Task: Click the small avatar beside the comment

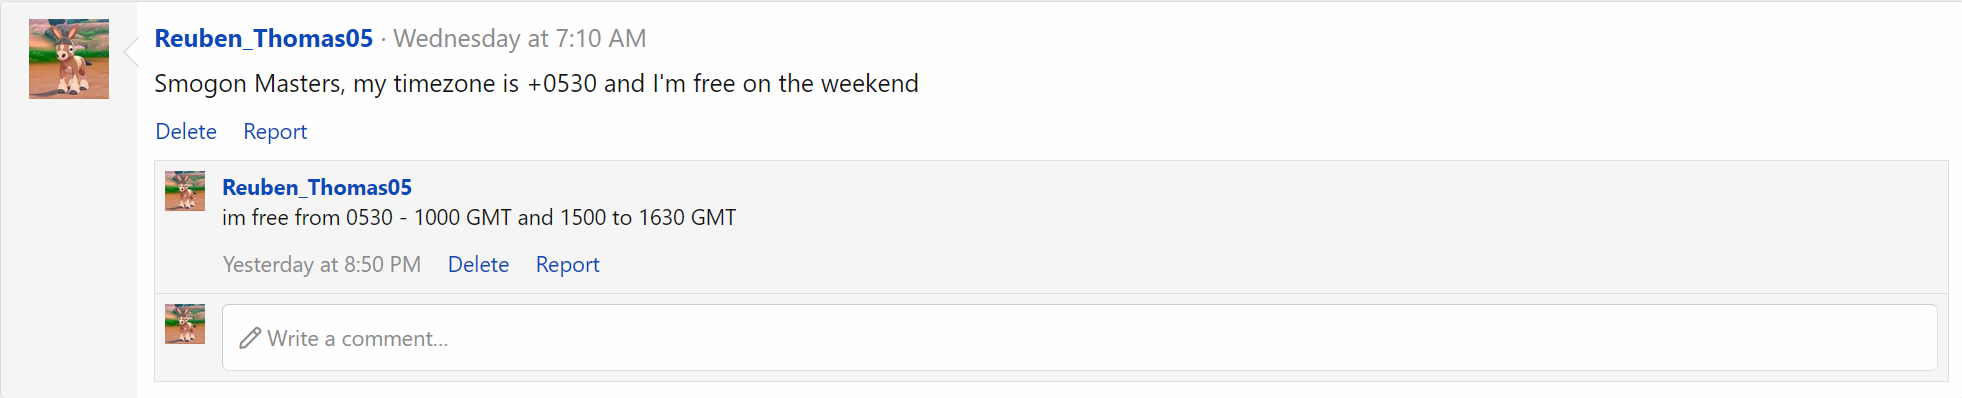Action: click(x=185, y=191)
